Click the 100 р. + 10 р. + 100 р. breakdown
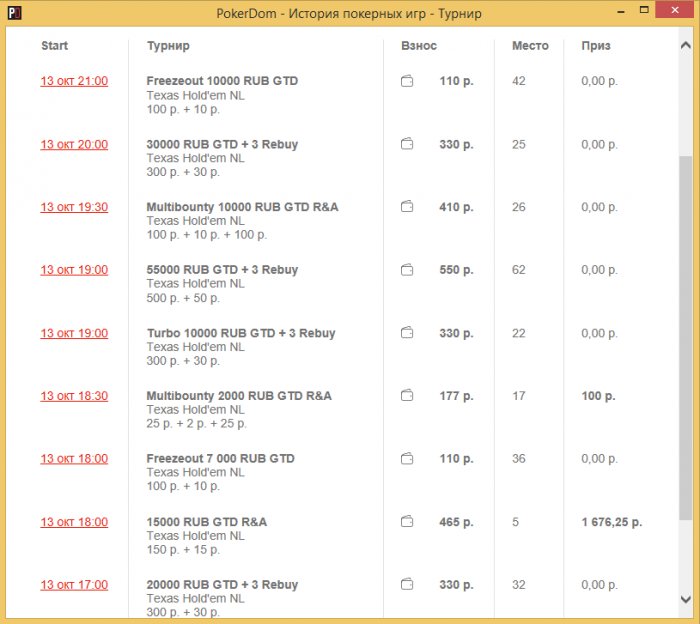The image size is (700, 624). [x=207, y=235]
